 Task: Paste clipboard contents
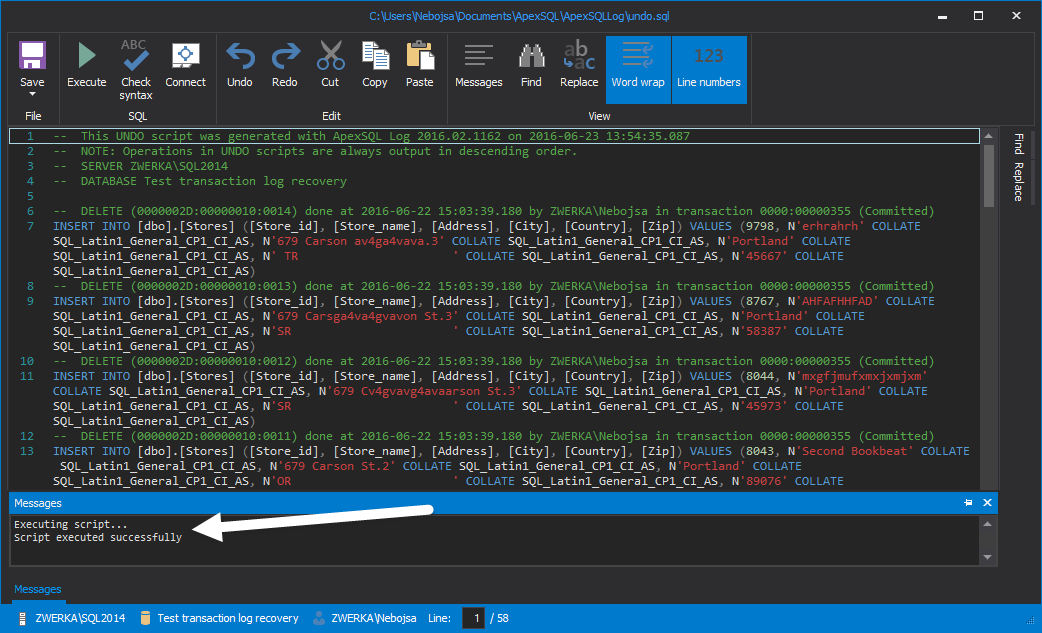pos(419,64)
